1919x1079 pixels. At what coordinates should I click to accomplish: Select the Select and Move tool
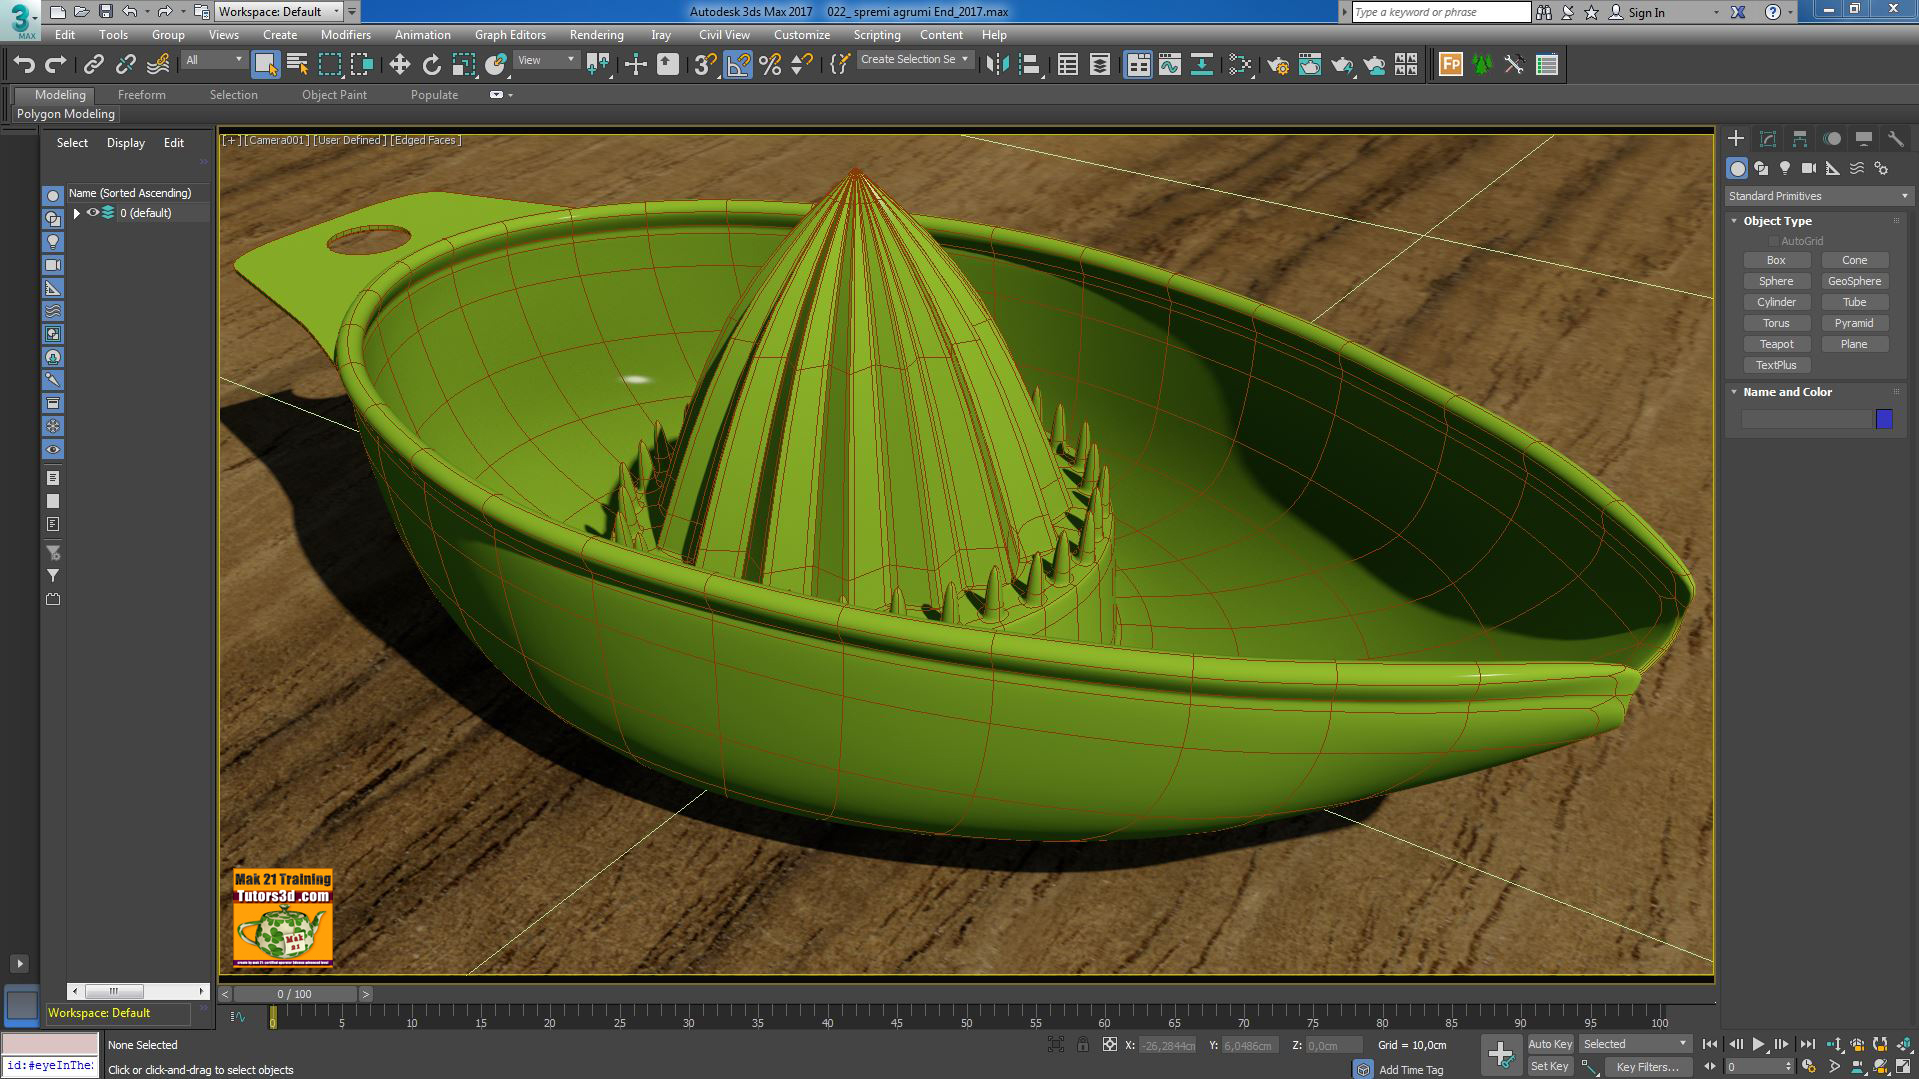[399, 63]
